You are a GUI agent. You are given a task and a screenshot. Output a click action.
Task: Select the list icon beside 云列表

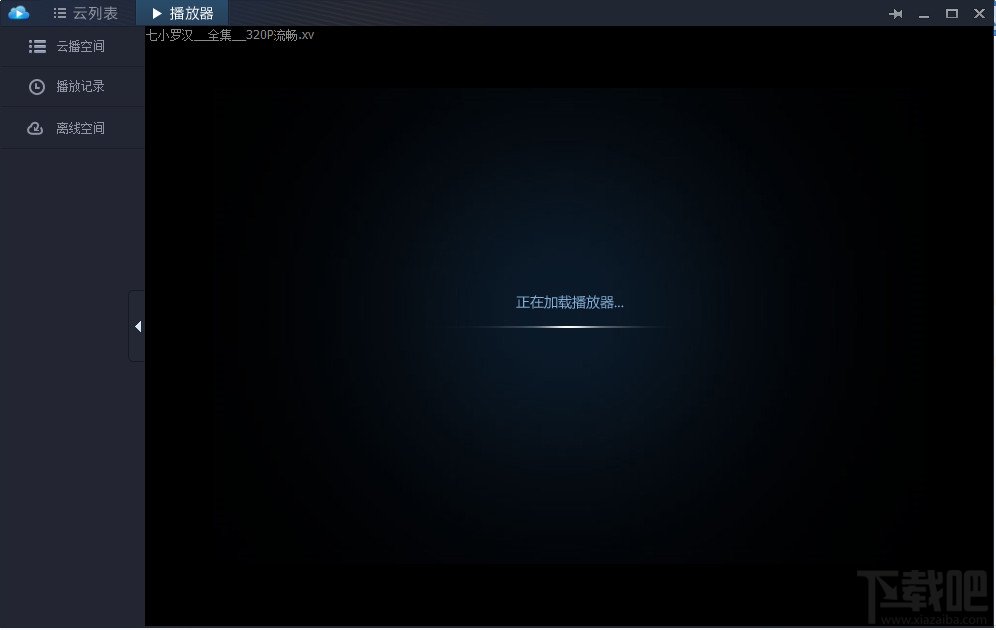pyautogui.click(x=59, y=12)
